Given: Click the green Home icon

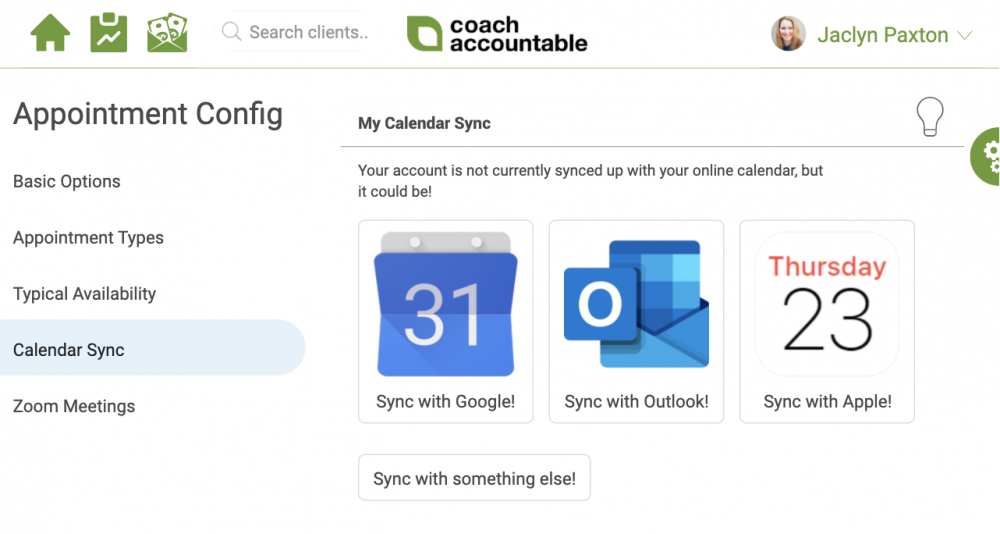Looking at the screenshot, I should click(50, 33).
